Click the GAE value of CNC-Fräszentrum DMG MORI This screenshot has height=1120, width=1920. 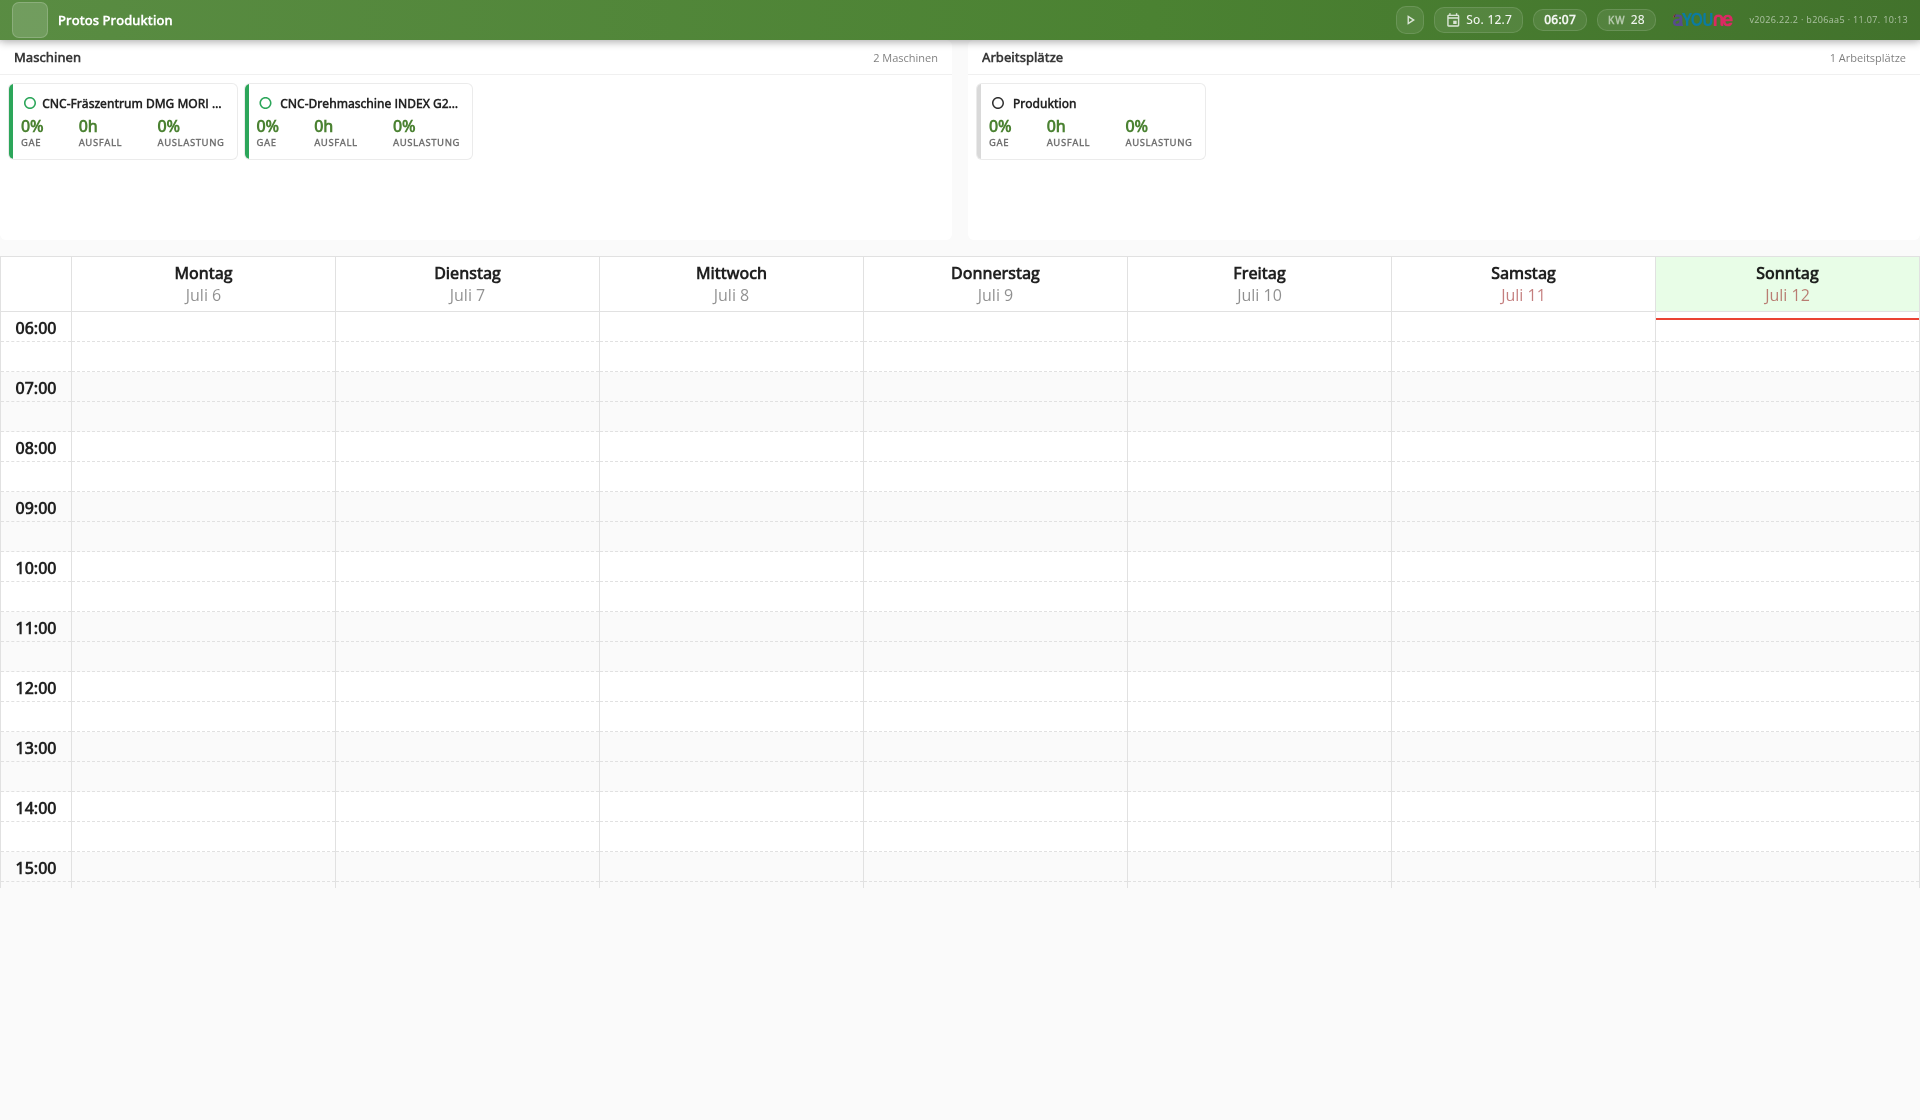tap(32, 126)
